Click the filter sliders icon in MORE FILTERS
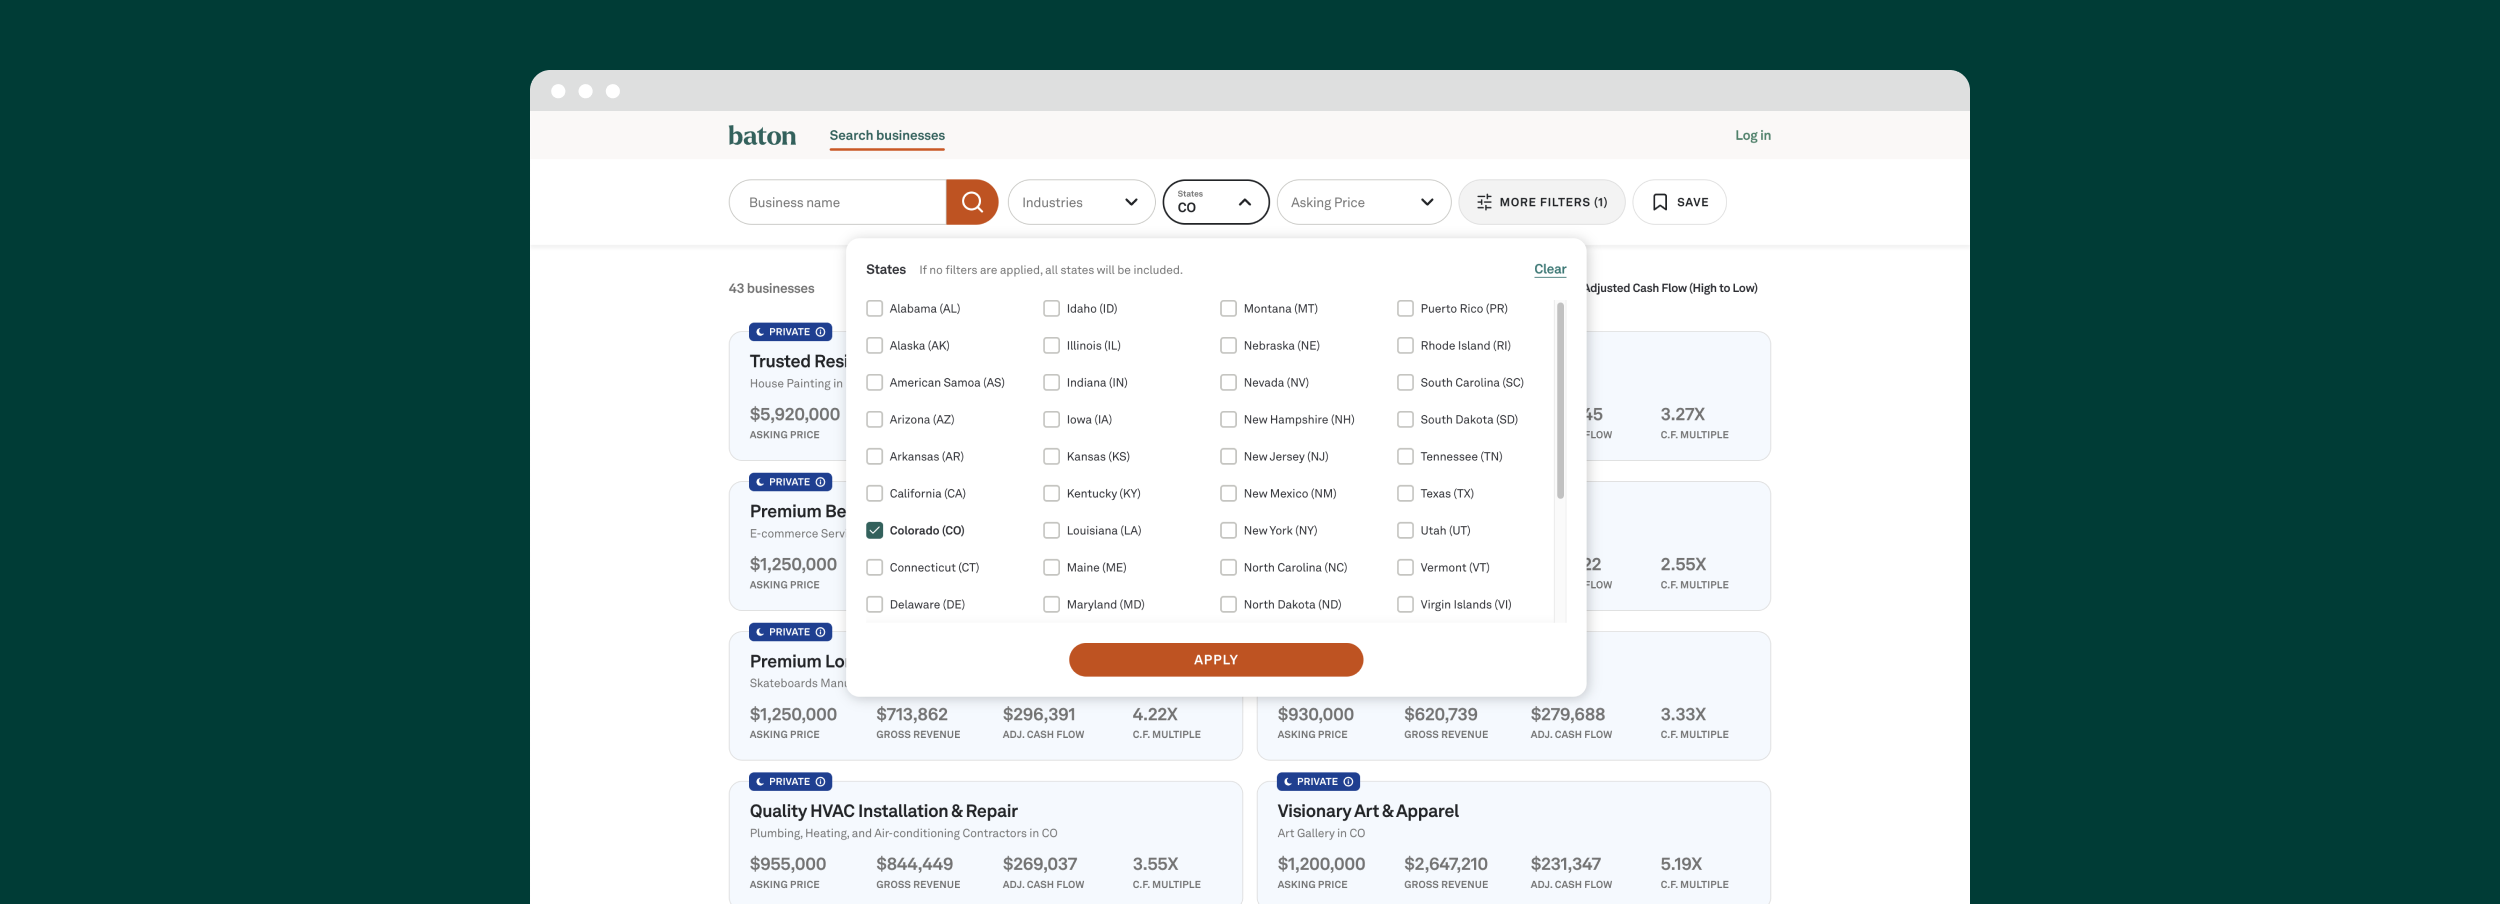The image size is (2500, 904). tap(1484, 202)
